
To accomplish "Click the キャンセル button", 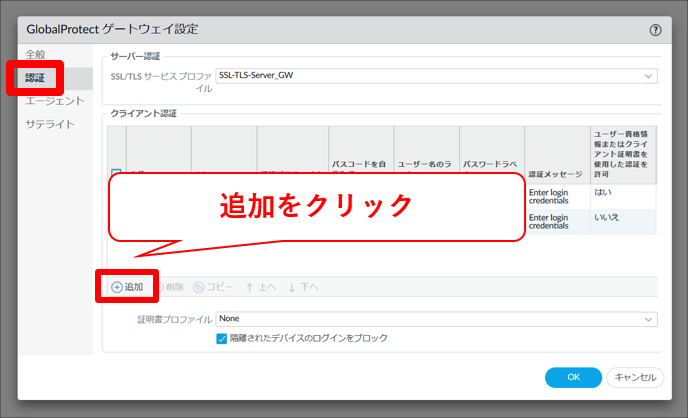I will pos(635,377).
